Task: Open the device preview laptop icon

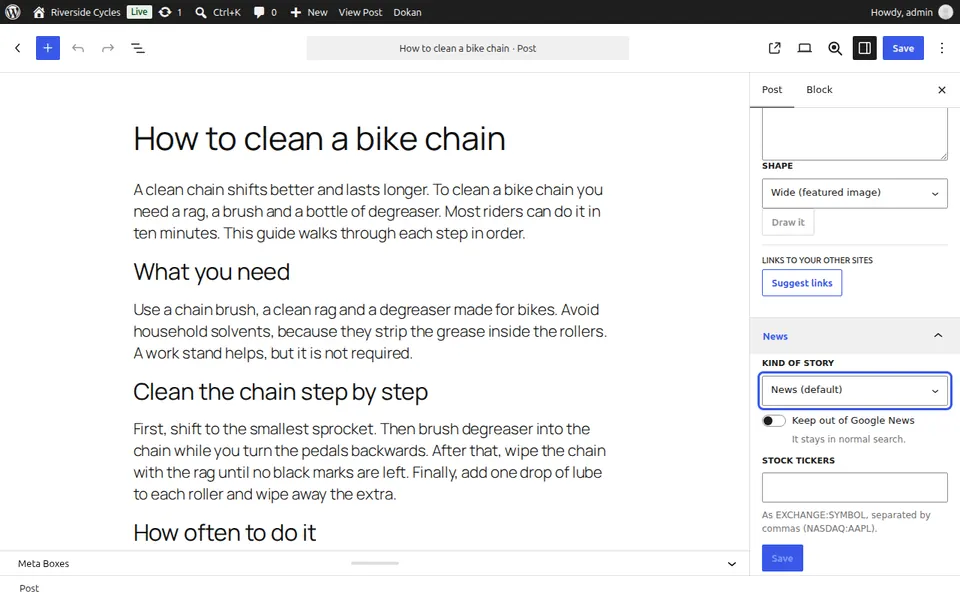Action: point(804,48)
